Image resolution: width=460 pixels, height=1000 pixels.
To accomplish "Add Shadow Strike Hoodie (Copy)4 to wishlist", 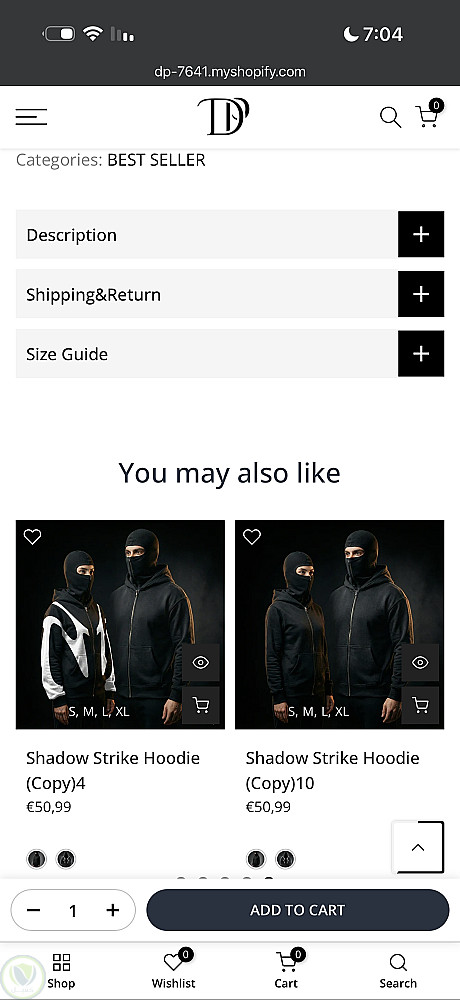I will point(33,537).
